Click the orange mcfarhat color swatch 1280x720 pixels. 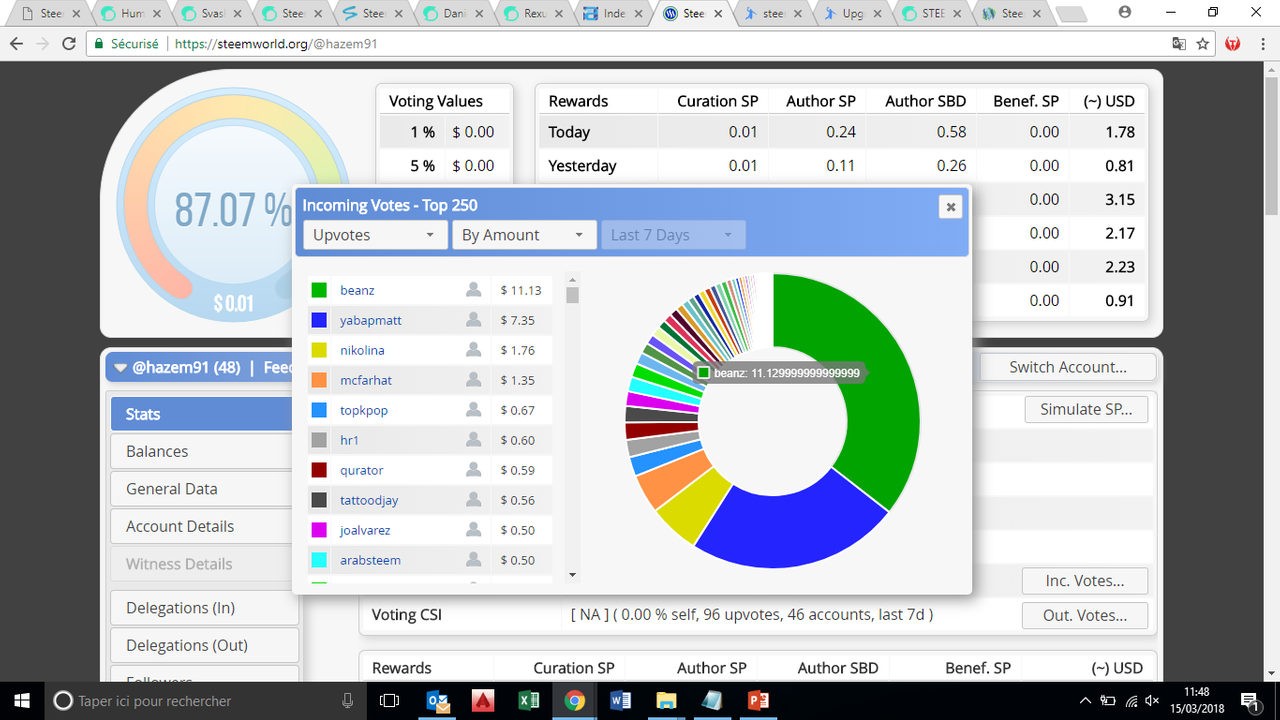click(319, 380)
